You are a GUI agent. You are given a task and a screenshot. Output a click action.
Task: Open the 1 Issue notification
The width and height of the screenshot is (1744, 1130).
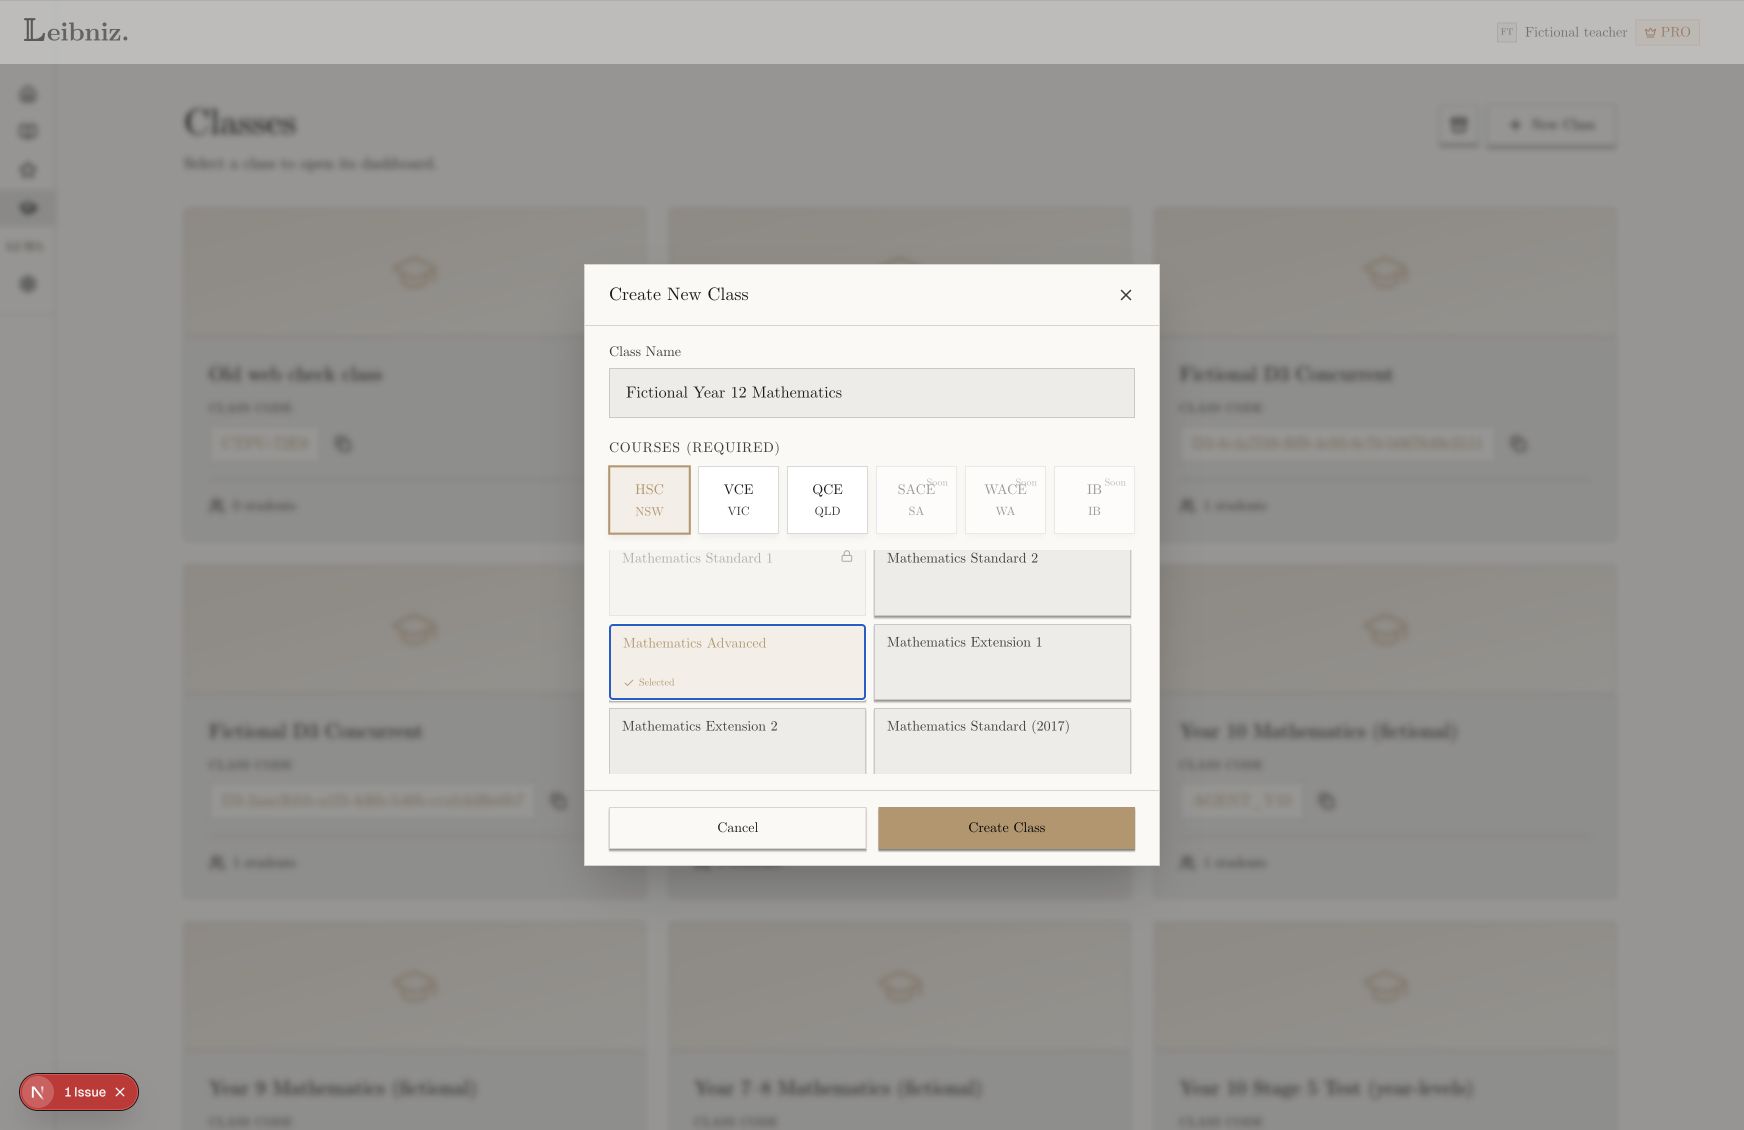tap(85, 1092)
